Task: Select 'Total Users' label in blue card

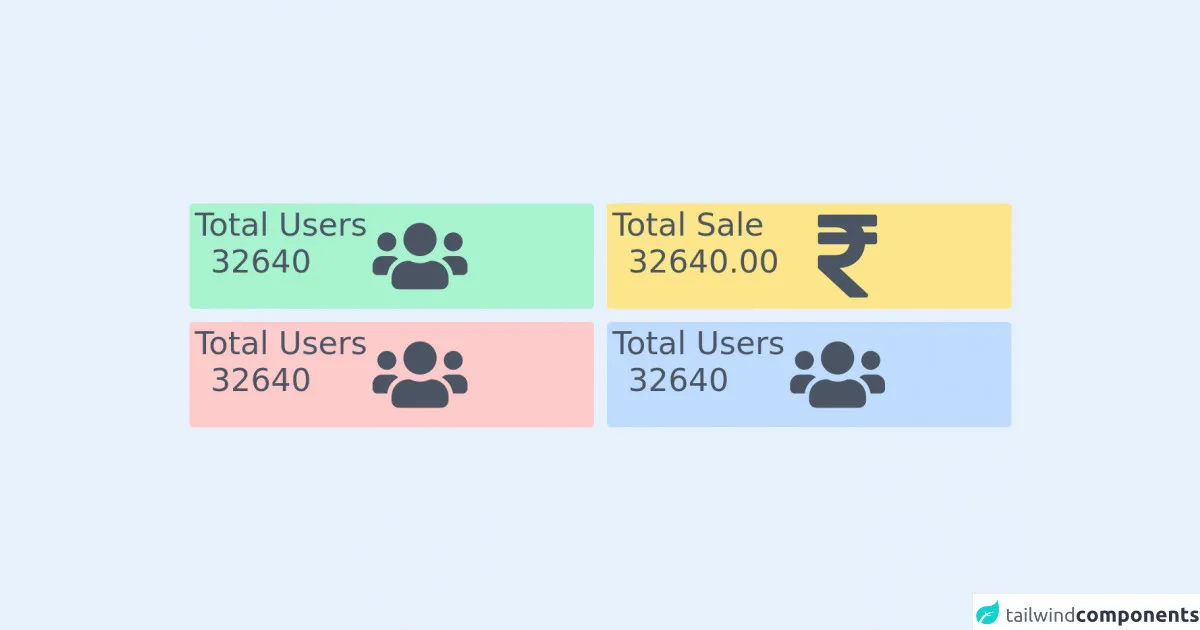Action: tap(698, 343)
